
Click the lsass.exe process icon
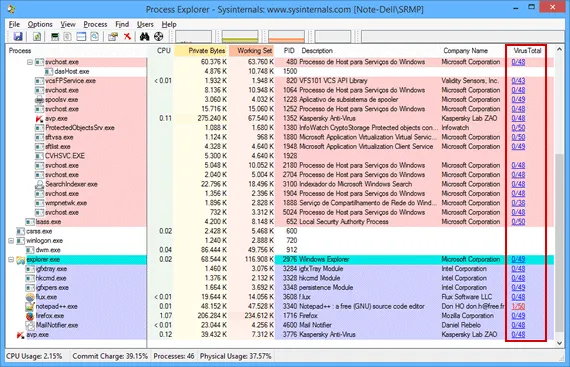30,222
